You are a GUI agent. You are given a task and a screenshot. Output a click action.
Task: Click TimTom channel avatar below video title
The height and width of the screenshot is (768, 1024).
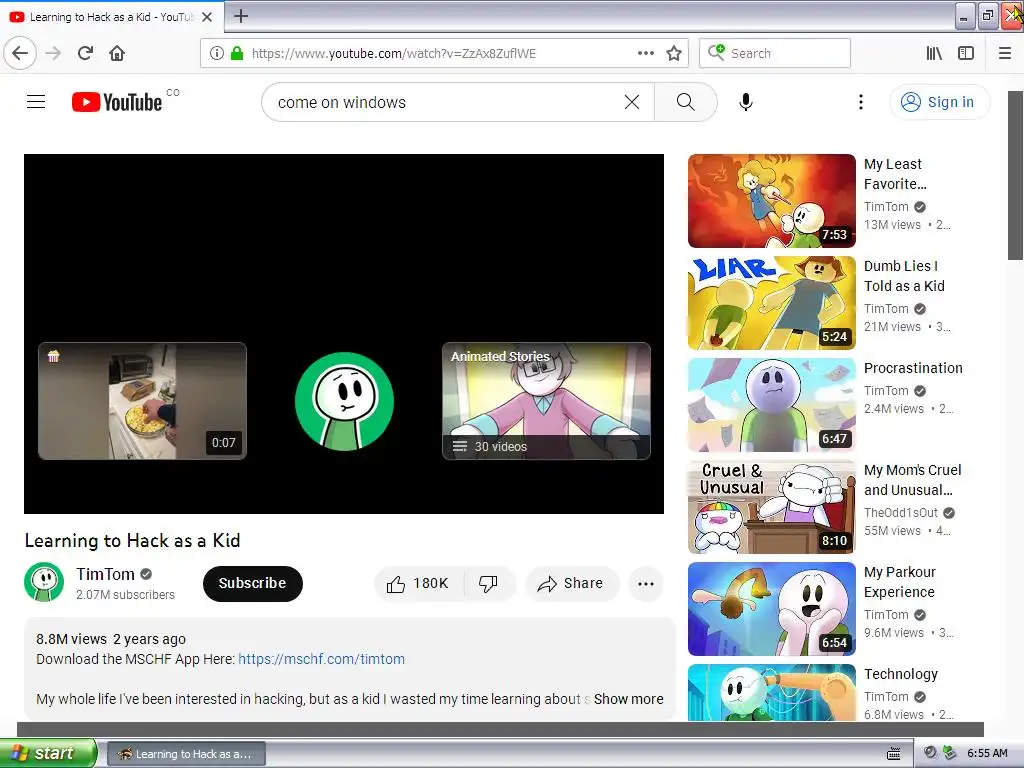[x=44, y=582]
